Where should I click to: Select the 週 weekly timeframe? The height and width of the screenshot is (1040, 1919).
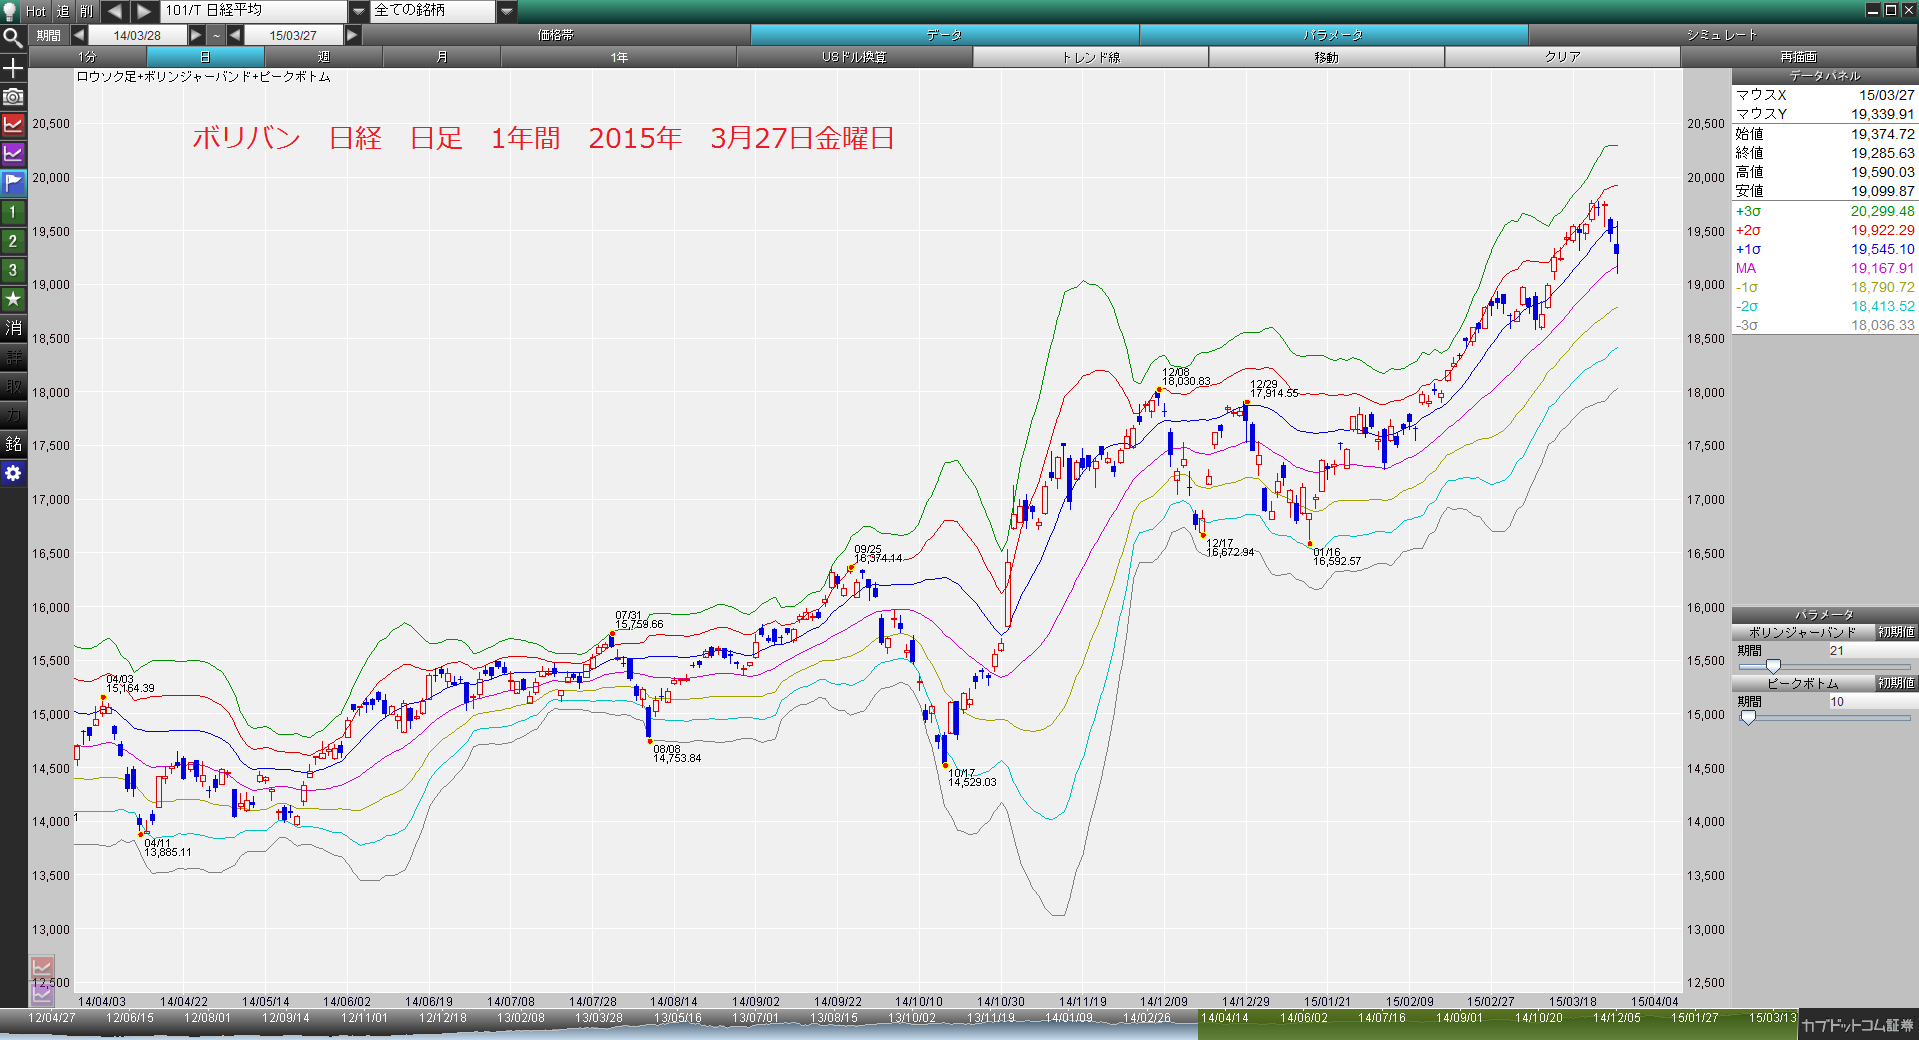coord(323,57)
